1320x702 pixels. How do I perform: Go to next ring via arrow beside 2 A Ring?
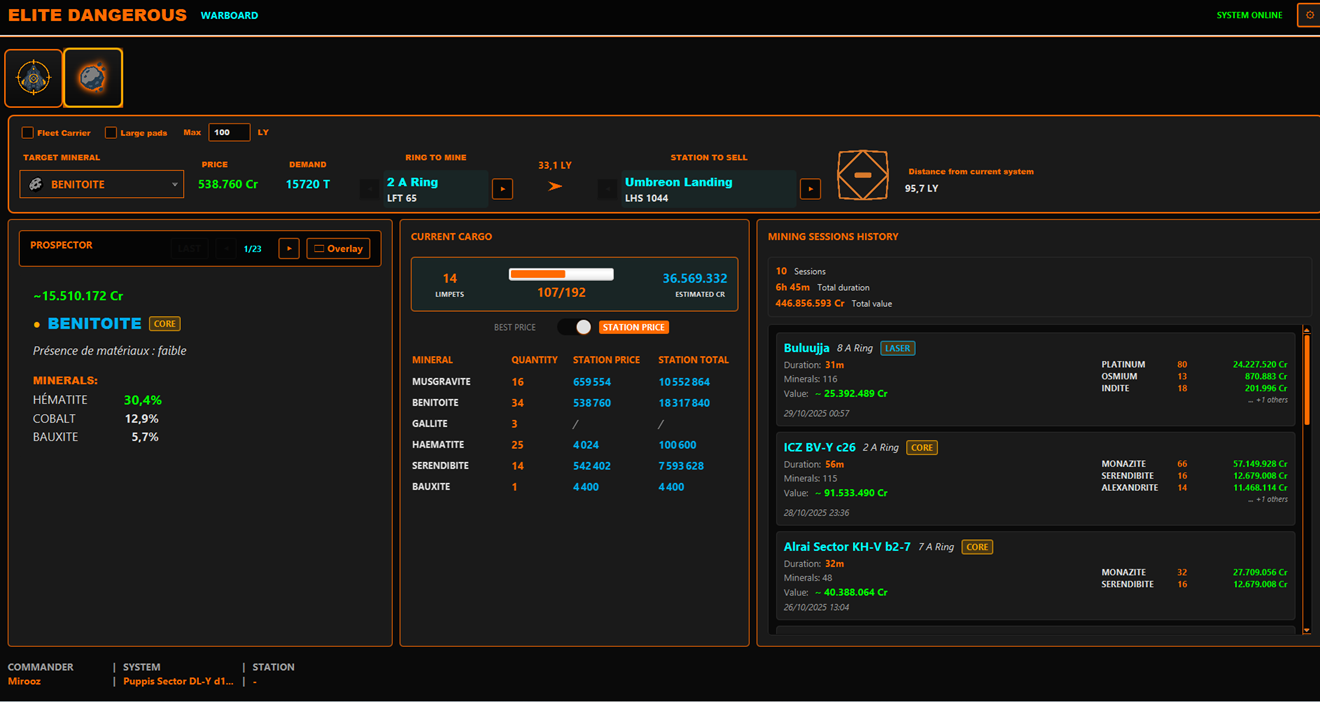503,189
